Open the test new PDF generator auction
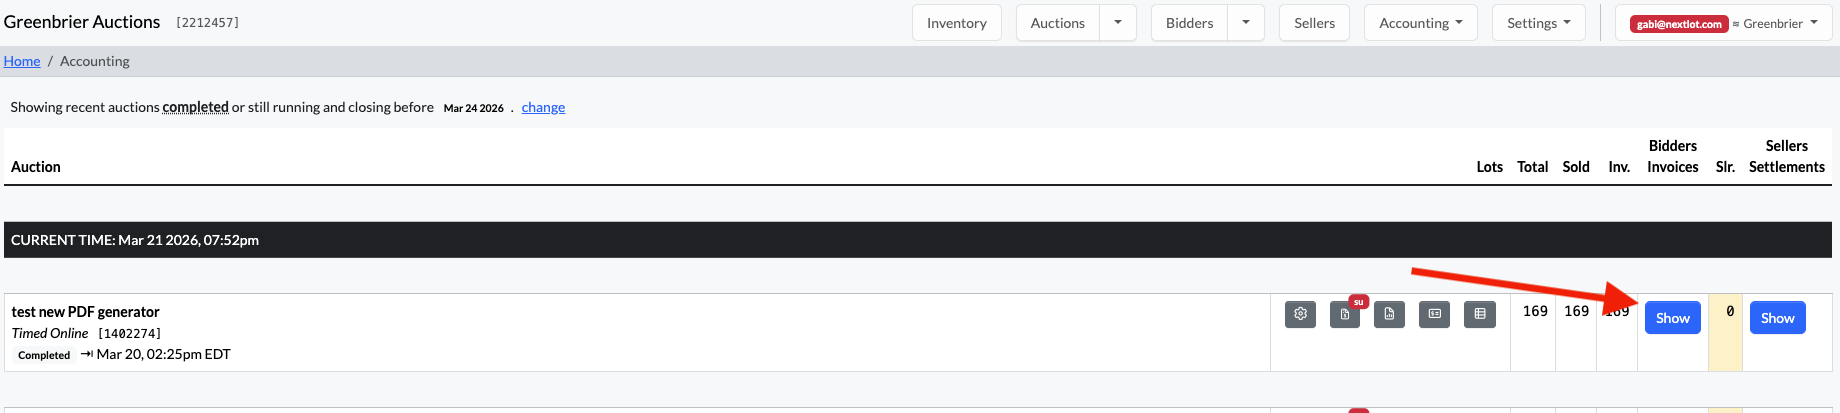The width and height of the screenshot is (1840, 413). (x=86, y=312)
